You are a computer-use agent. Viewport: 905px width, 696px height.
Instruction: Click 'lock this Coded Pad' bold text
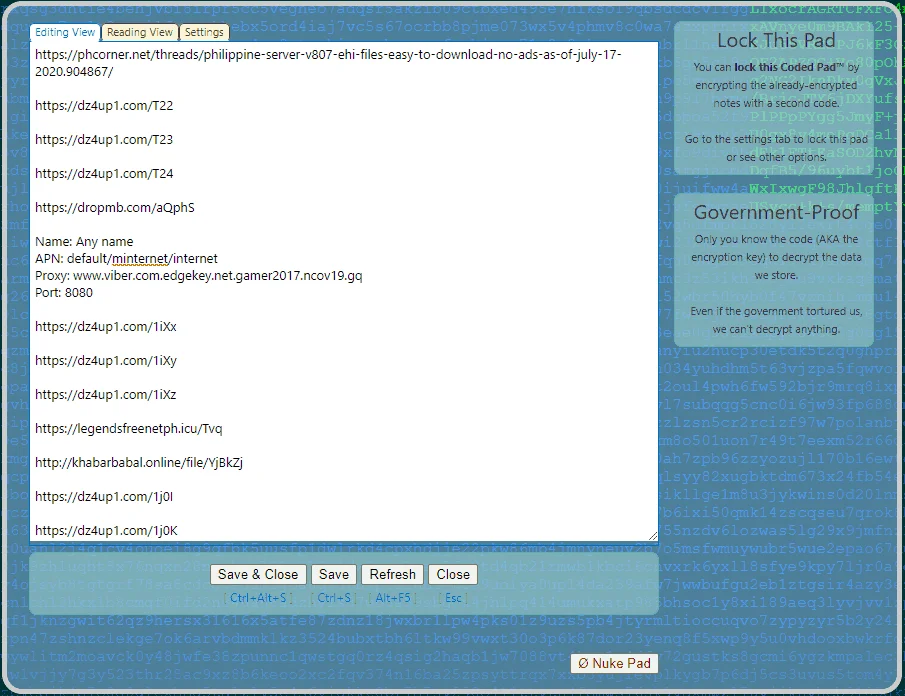789,67
